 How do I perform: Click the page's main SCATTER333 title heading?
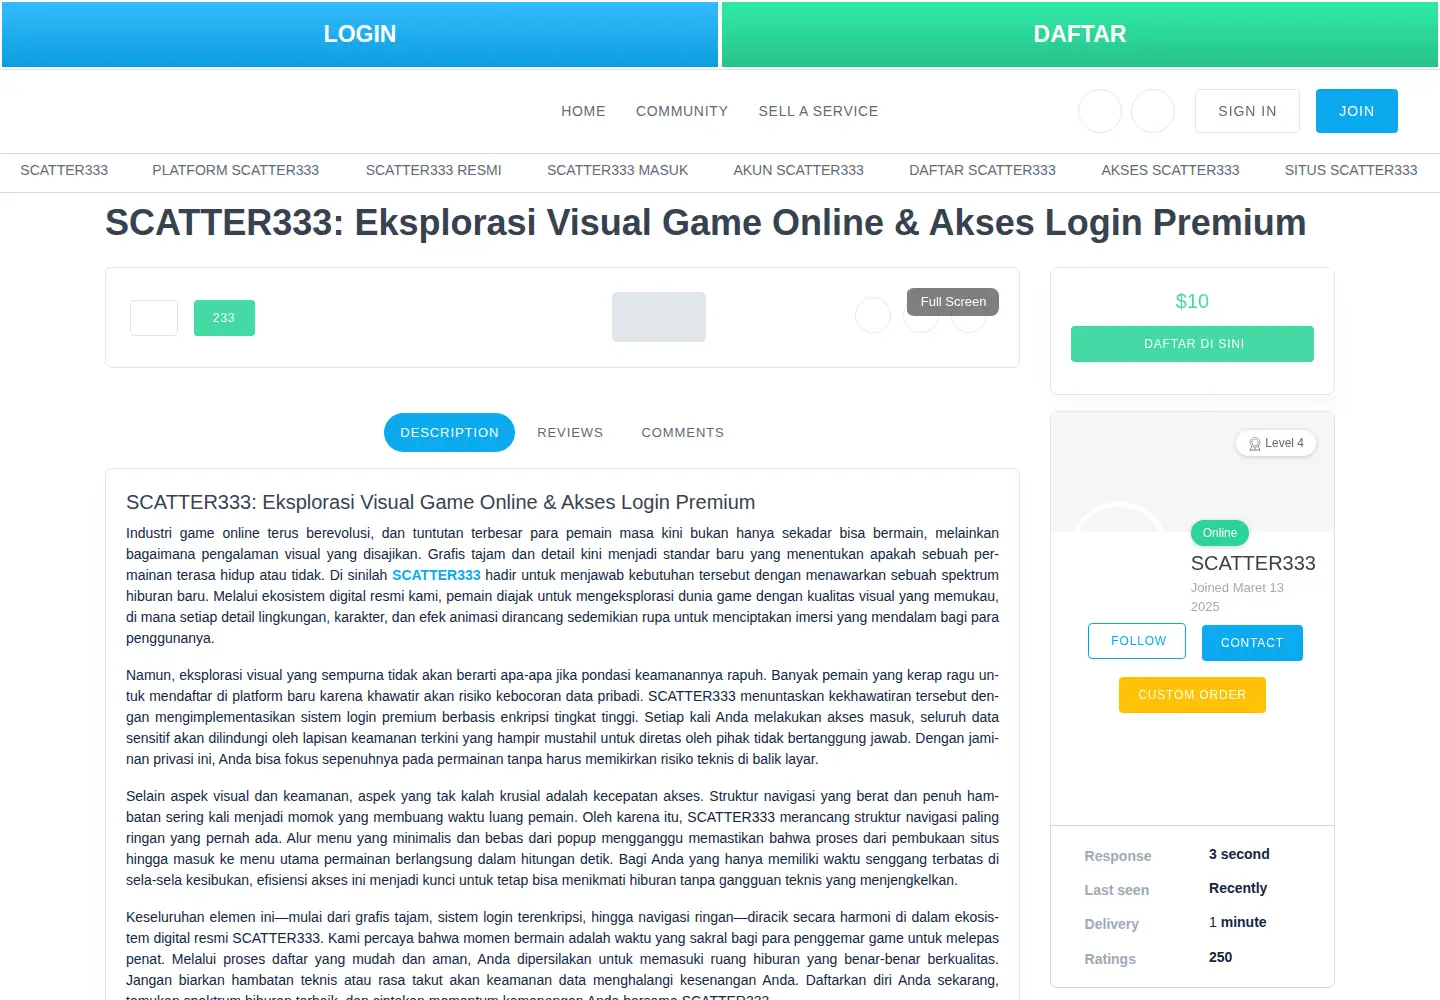706,223
